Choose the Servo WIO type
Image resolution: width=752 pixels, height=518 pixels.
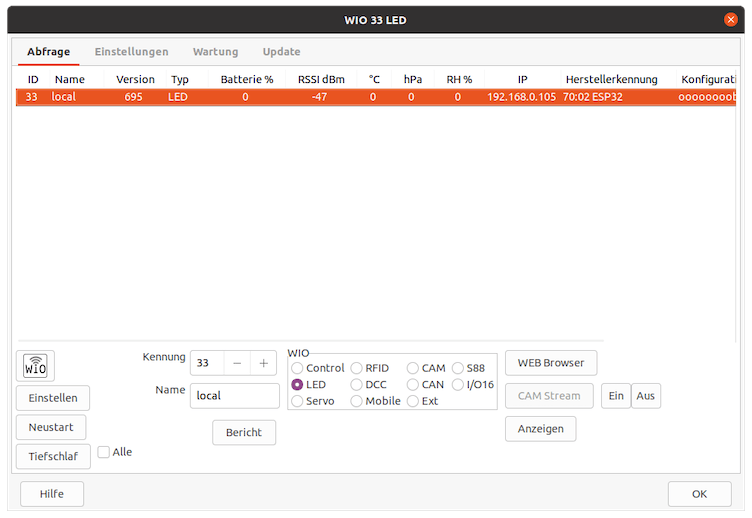(x=297, y=401)
